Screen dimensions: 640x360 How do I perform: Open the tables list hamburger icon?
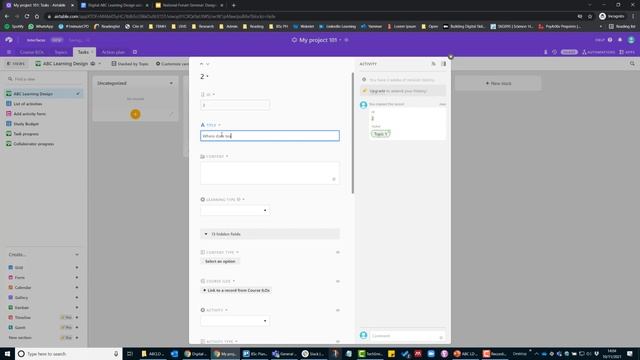click(9, 52)
